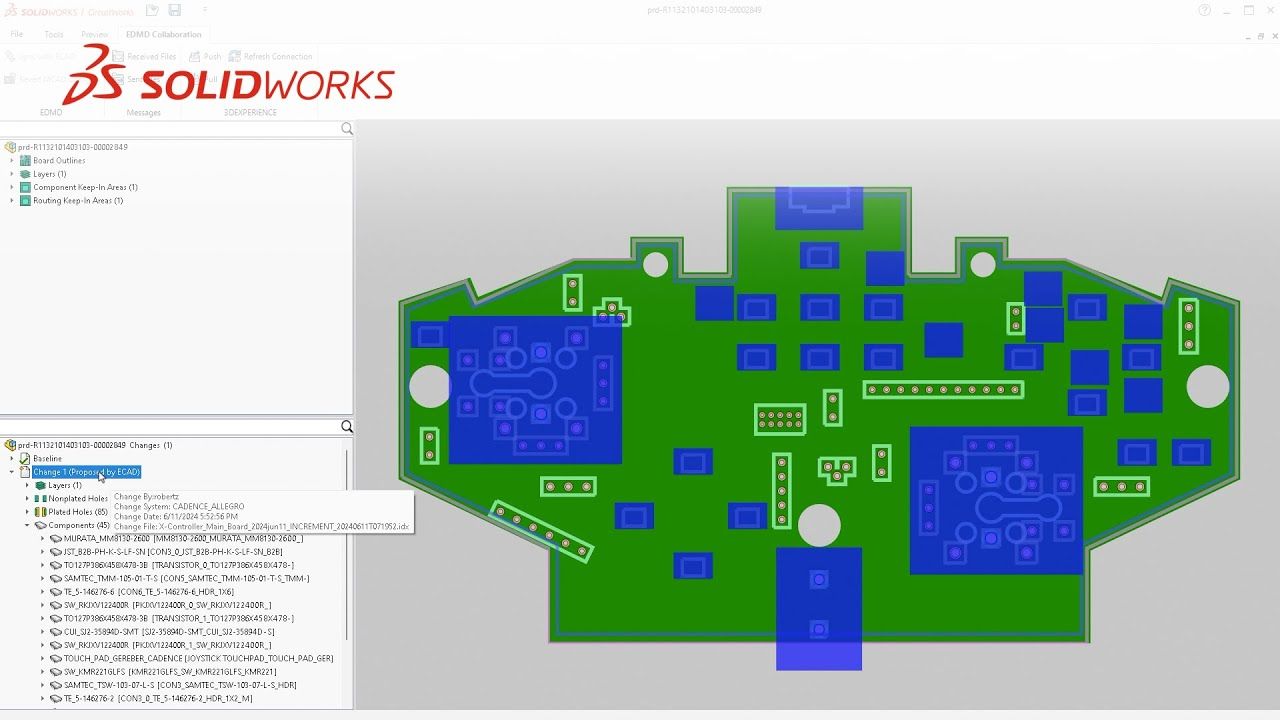Click the Save icon in title bar

point(175,10)
